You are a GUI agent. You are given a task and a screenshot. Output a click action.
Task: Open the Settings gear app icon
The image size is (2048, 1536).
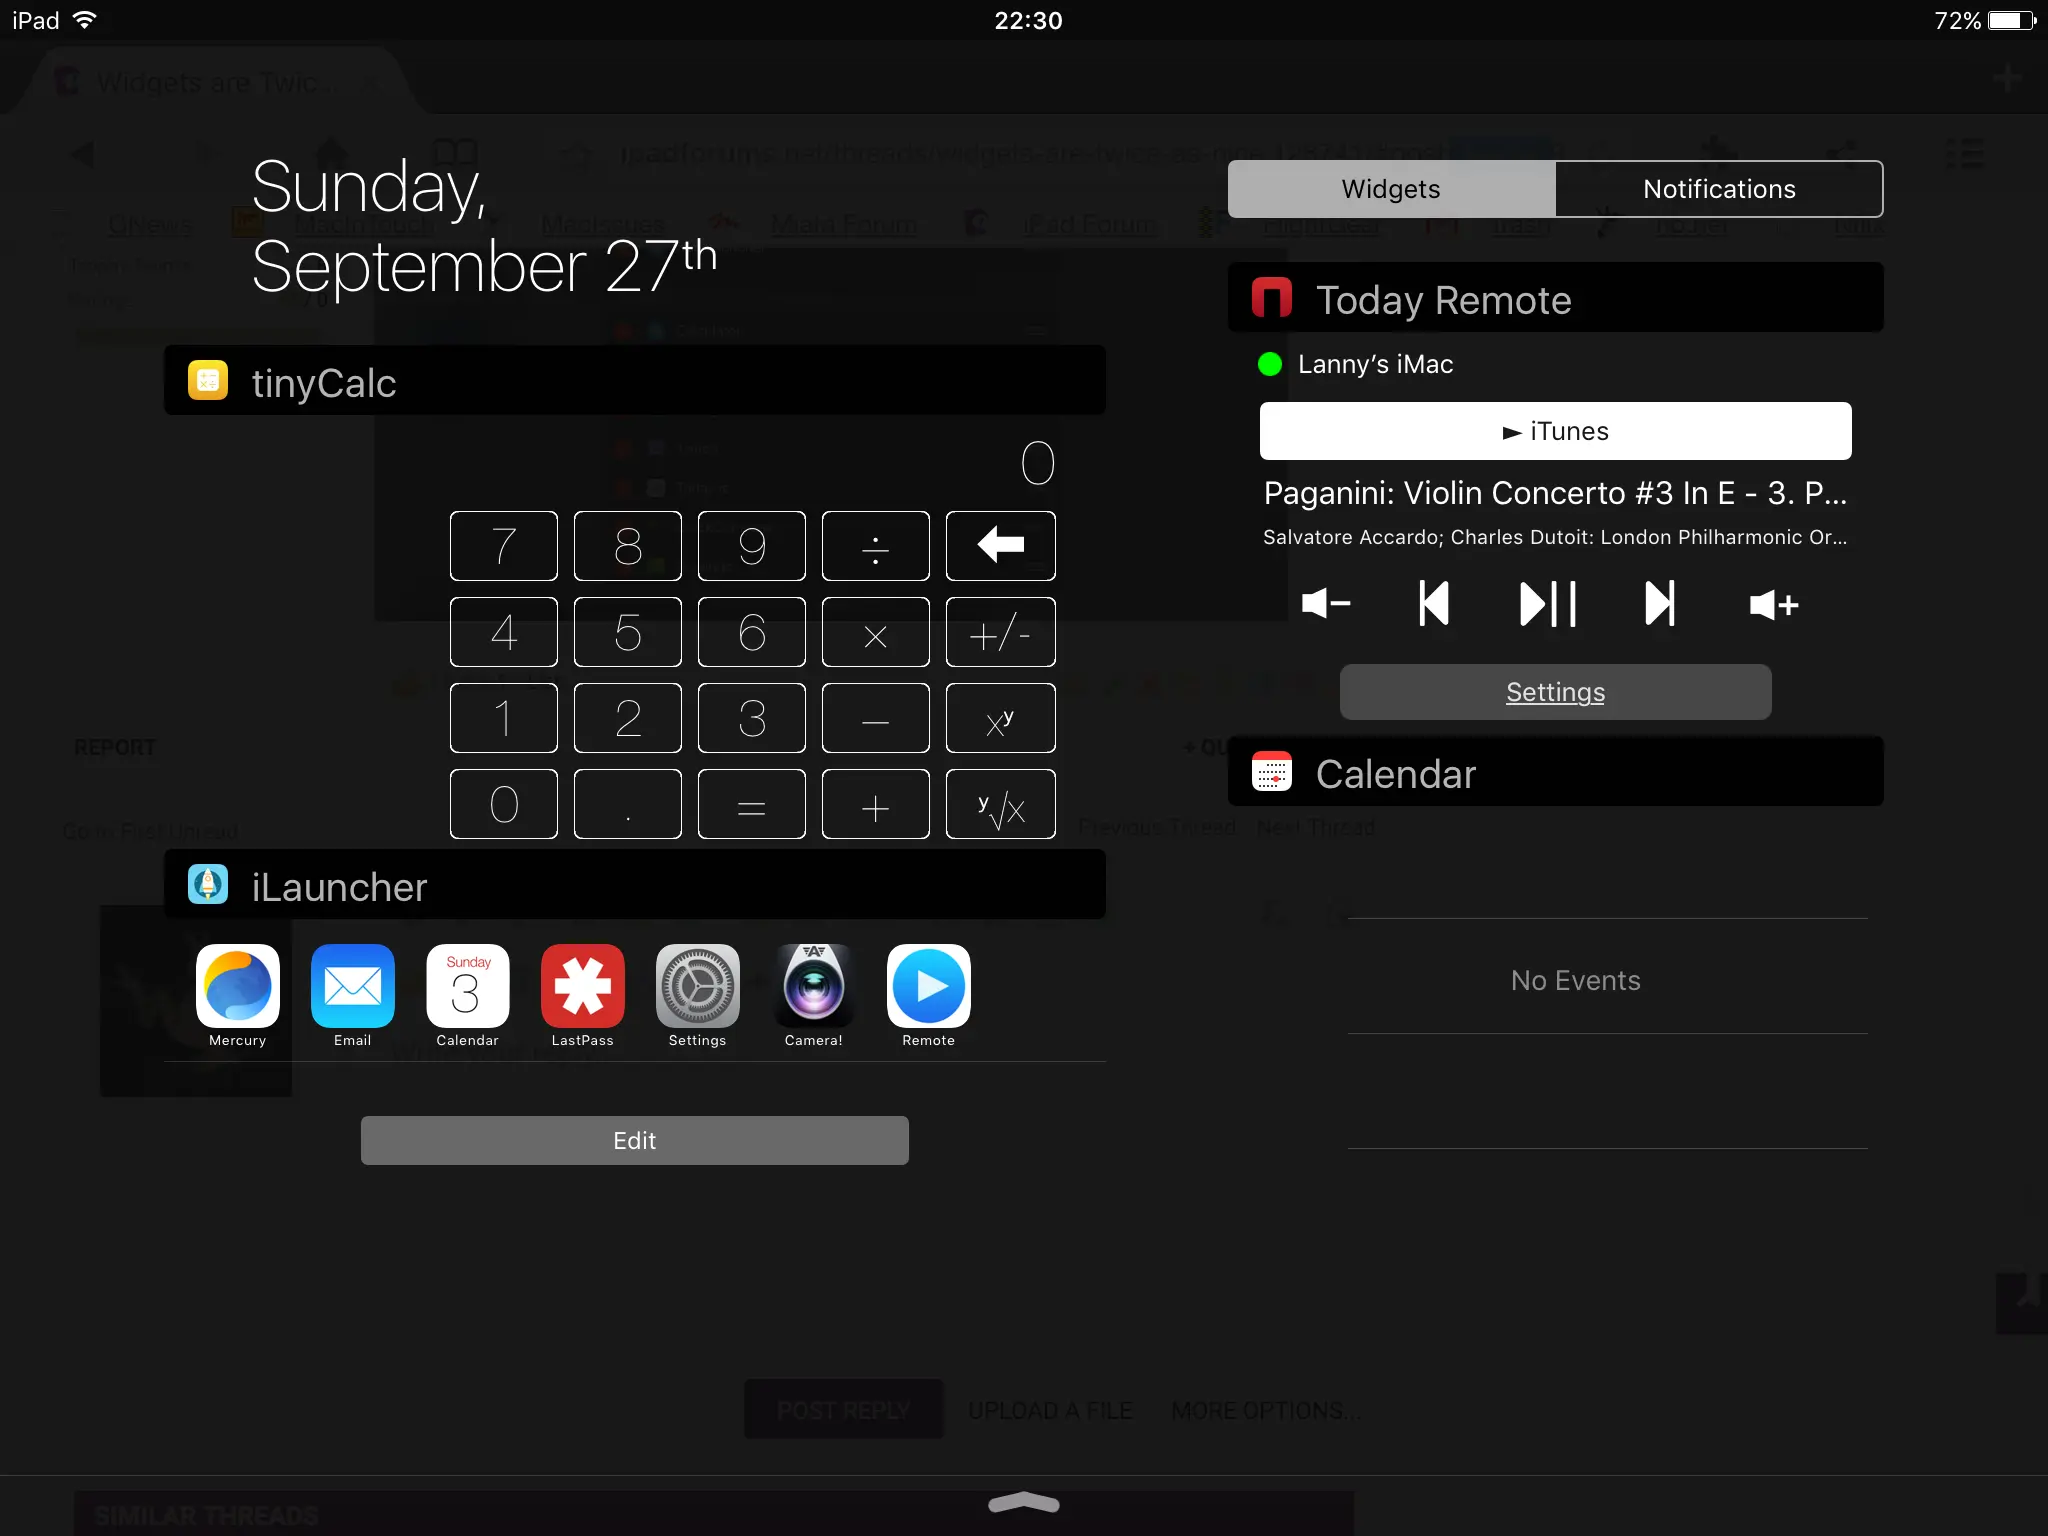point(697,987)
